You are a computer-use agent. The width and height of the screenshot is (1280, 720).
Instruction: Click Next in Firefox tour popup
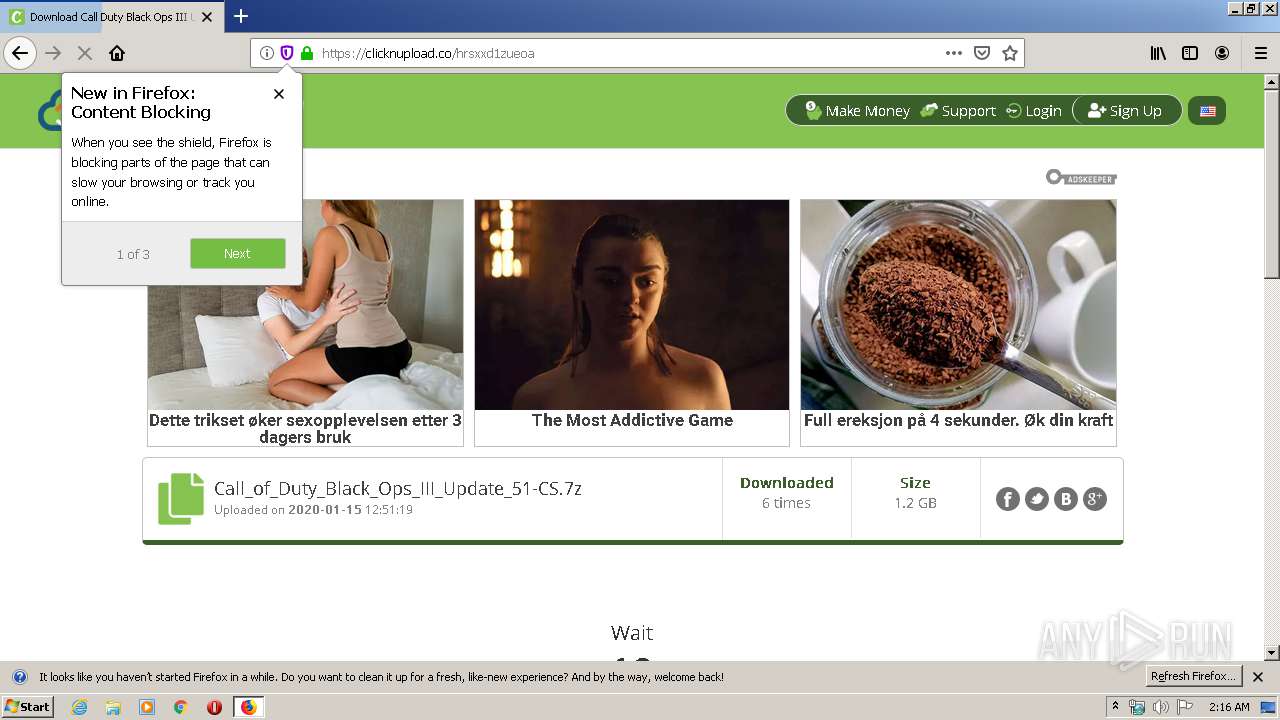tap(238, 254)
